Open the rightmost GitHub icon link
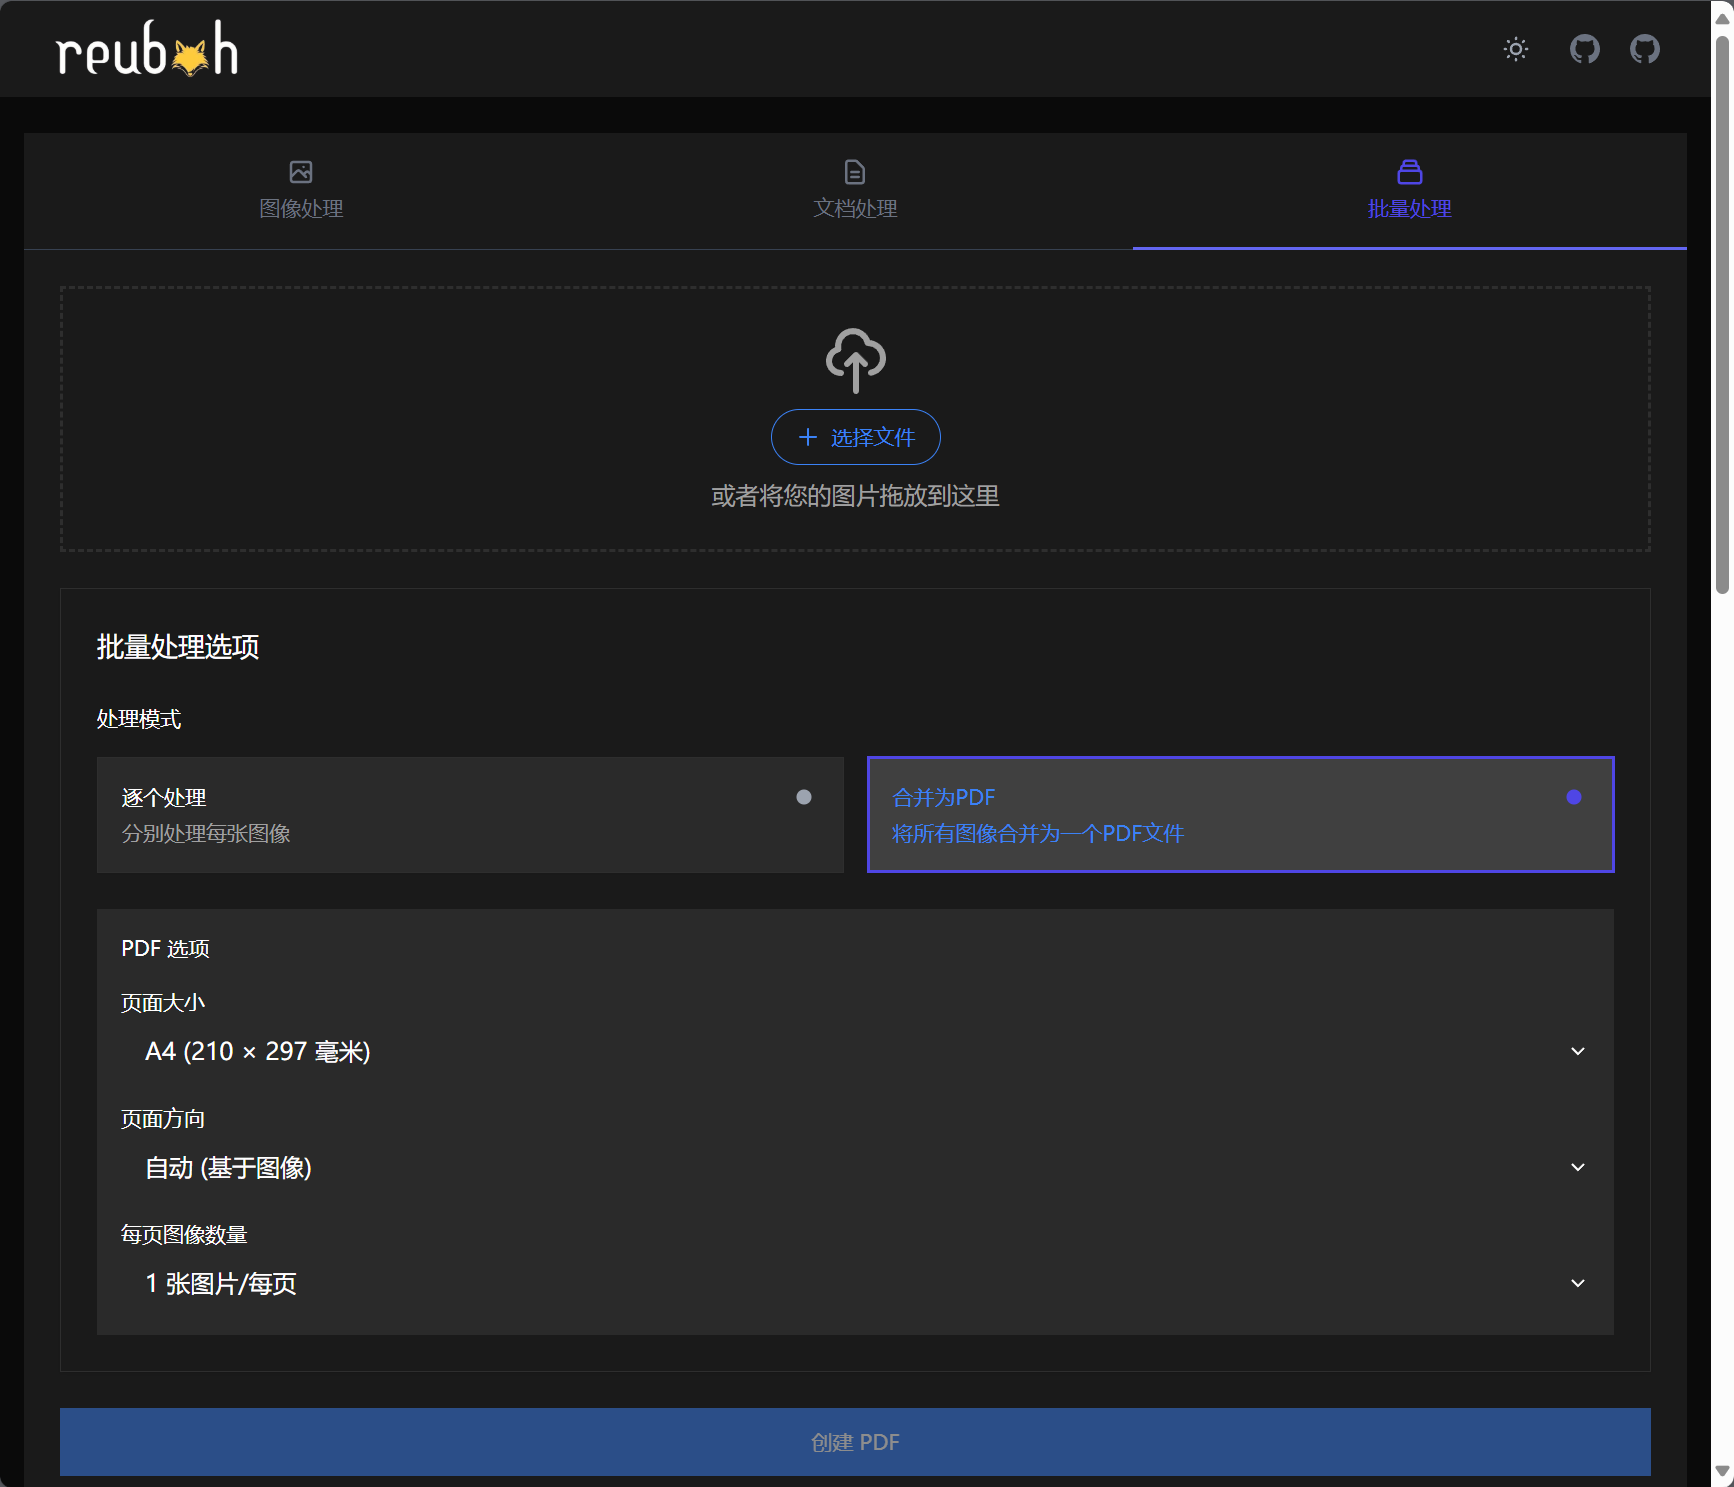The width and height of the screenshot is (1734, 1487). pyautogui.click(x=1645, y=49)
